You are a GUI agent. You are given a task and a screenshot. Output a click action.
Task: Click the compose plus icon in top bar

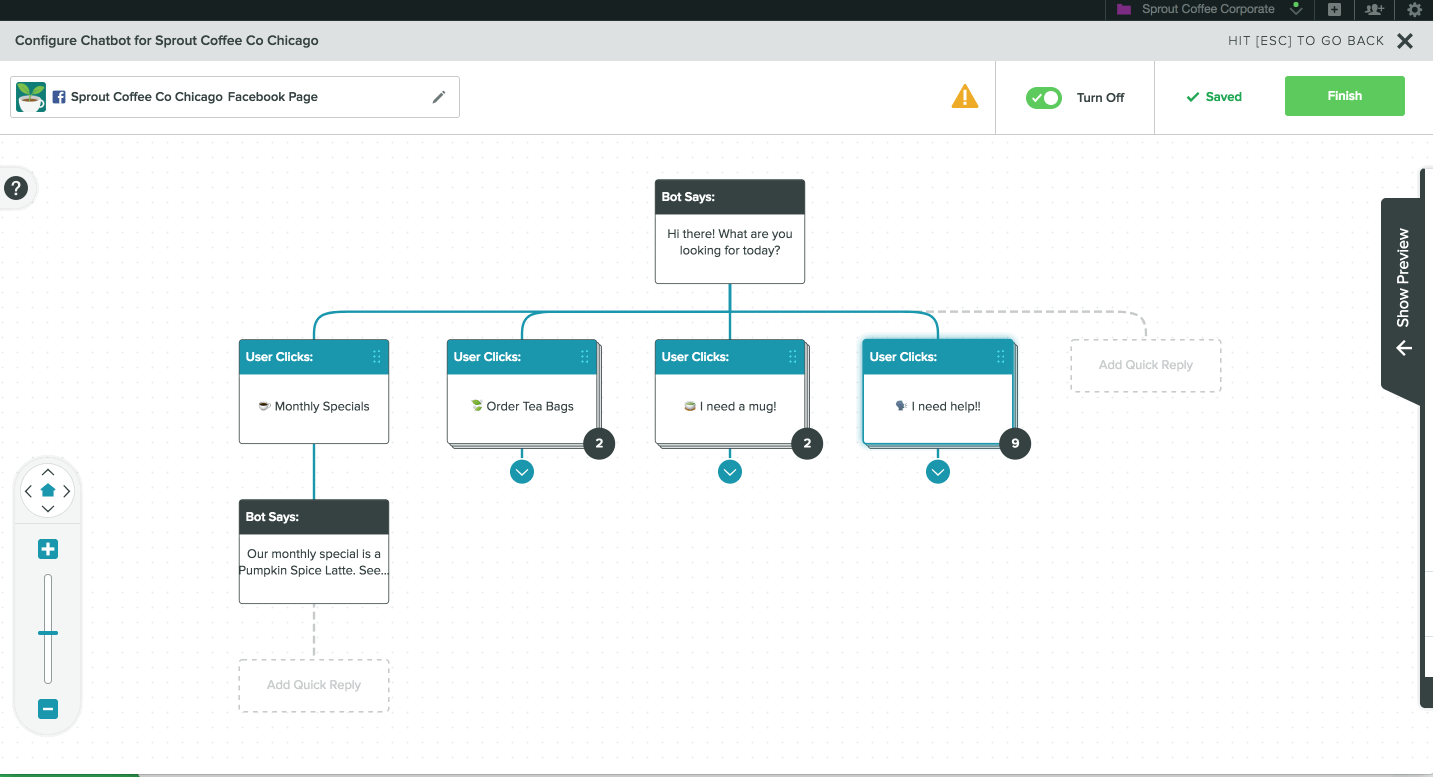1334,9
